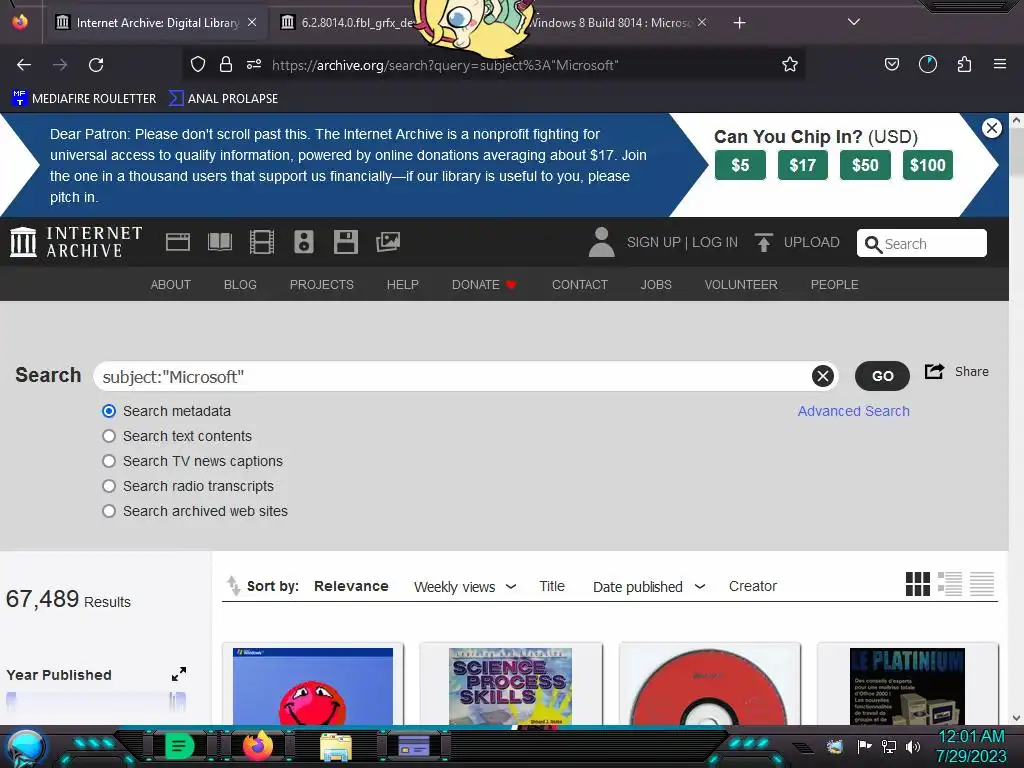The image size is (1024, 768).
Task: Select Search archived web sites option
Action: coord(109,511)
